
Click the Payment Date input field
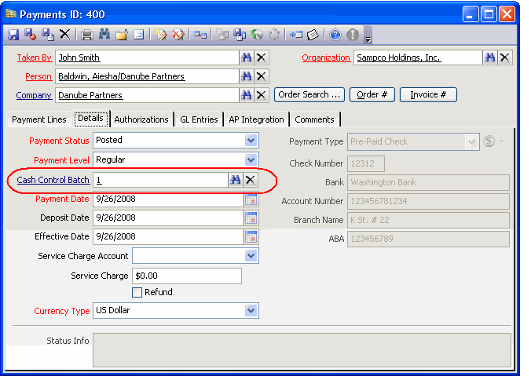(168, 199)
